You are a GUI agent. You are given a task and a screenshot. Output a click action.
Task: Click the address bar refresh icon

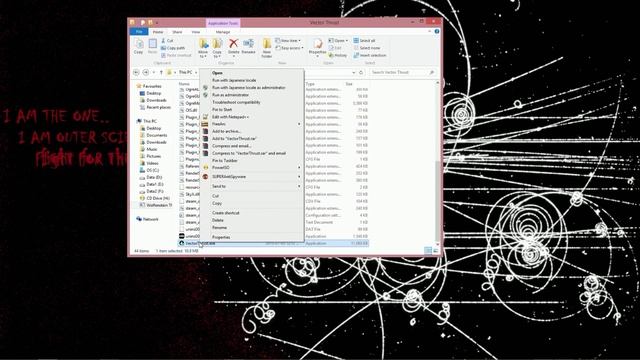pyautogui.click(x=361, y=72)
